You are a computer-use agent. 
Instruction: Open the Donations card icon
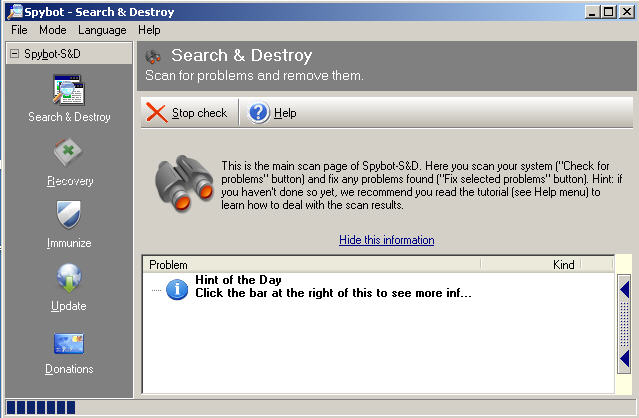point(68,343)
